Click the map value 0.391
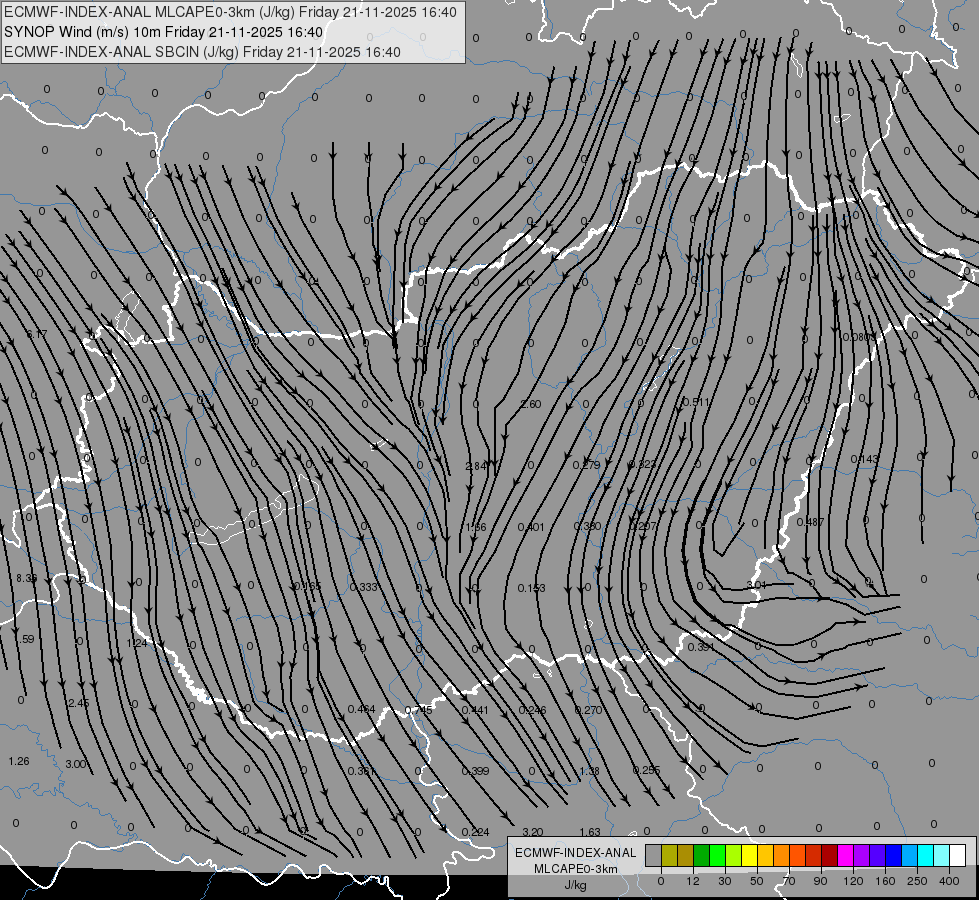Image resolution: width=979 pixels, height=900 pixels. click(701, 647)
